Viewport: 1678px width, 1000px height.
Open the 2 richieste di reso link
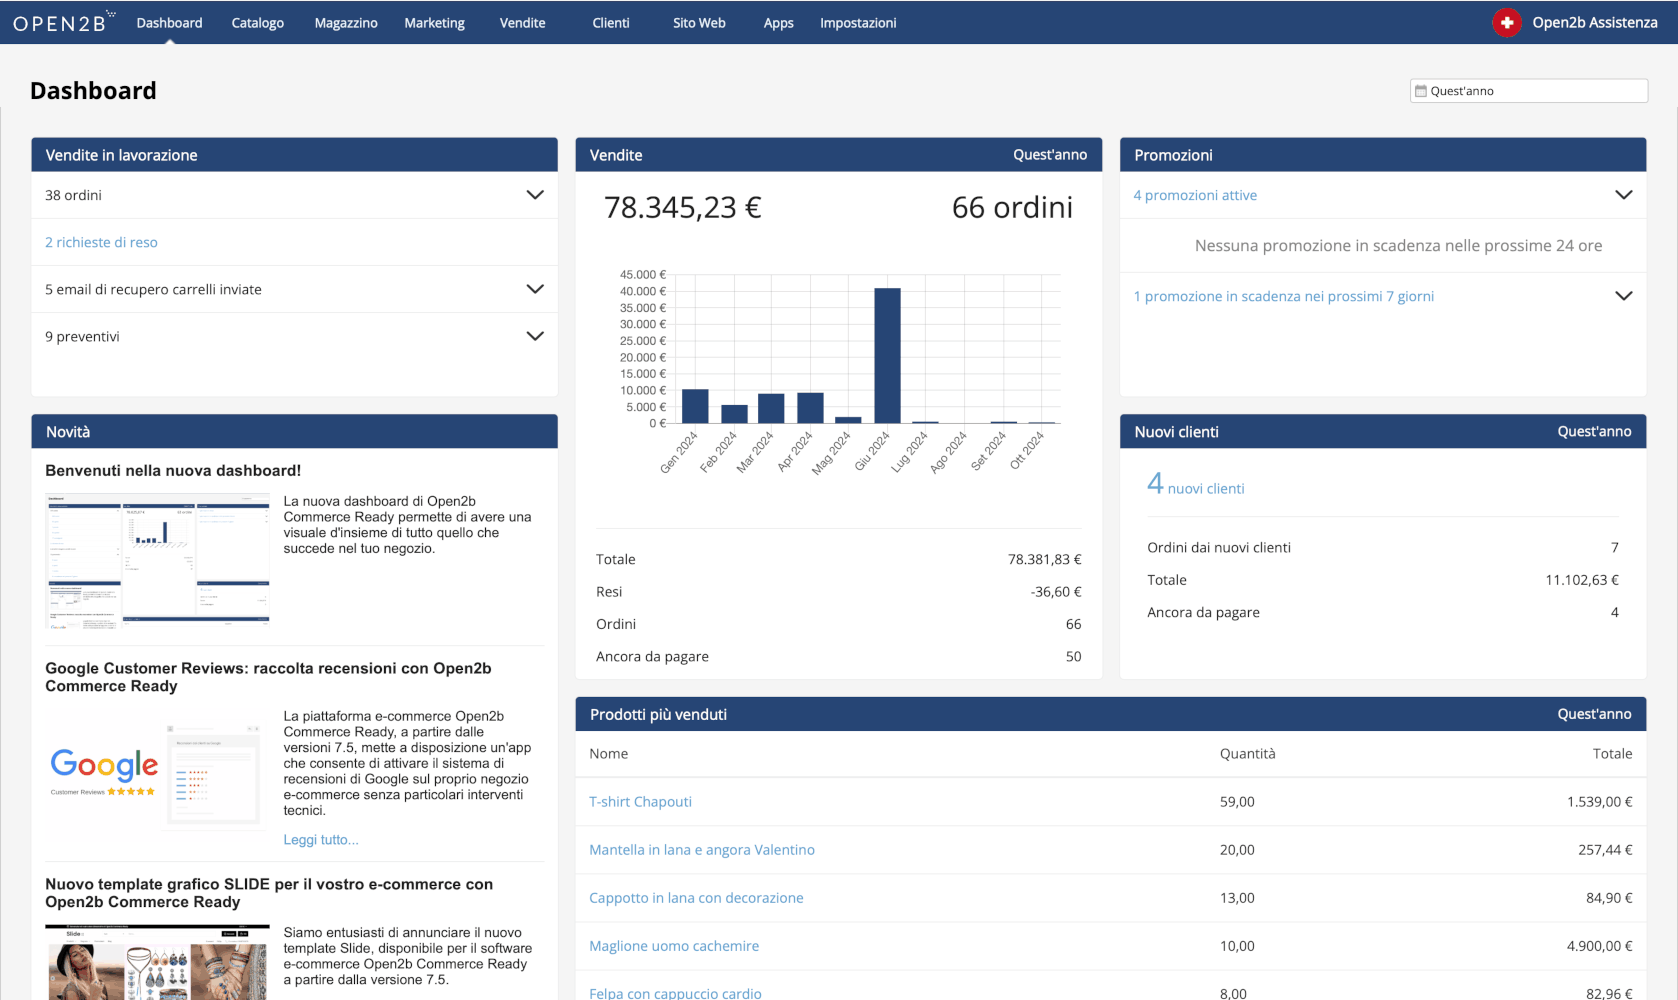tap(101, 242)
